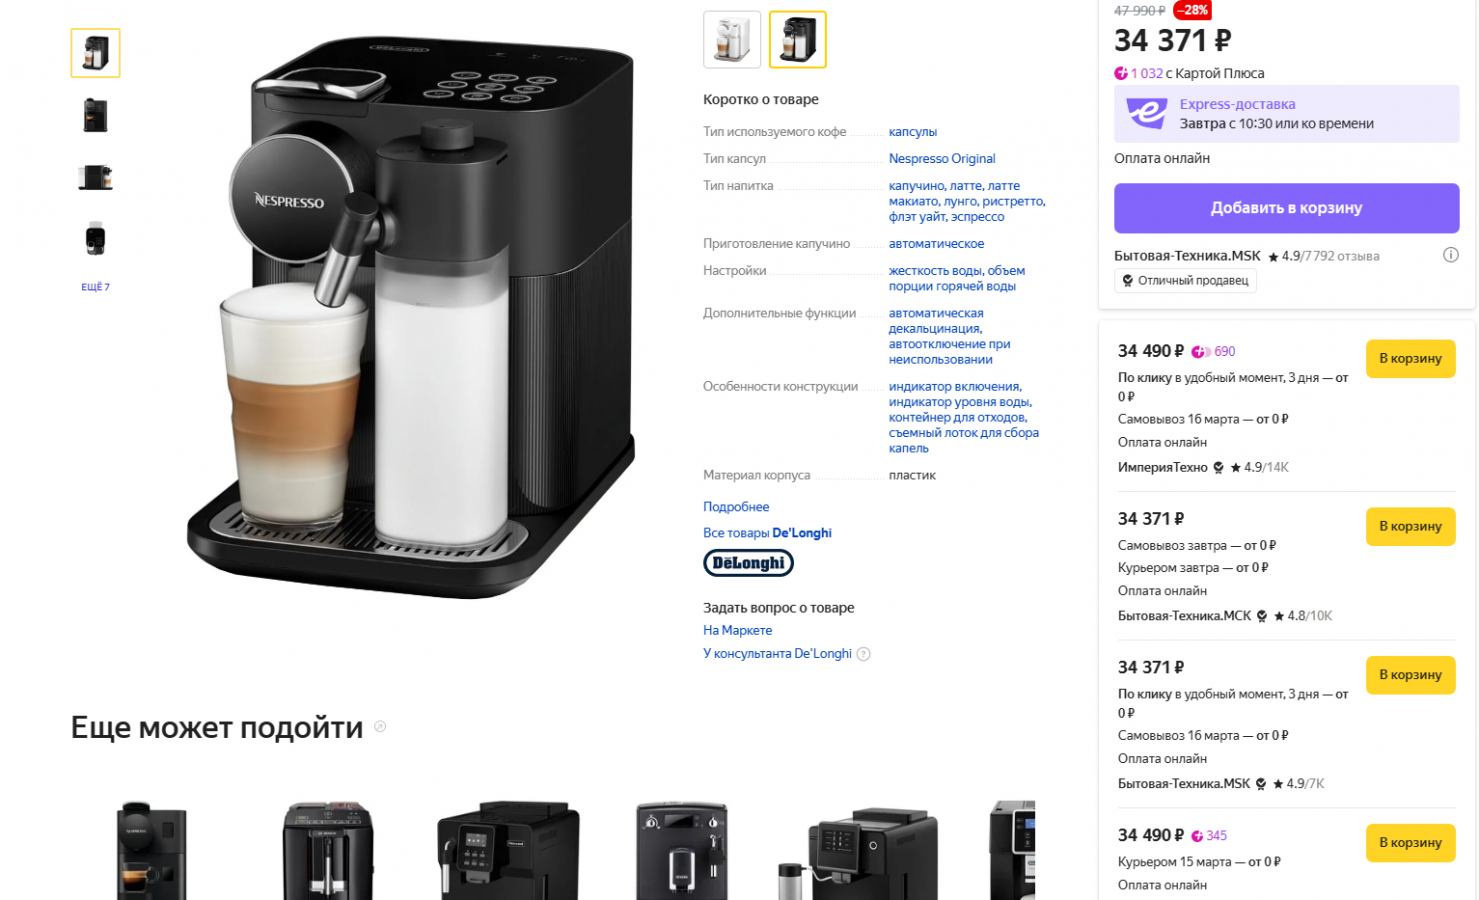Screen dimensions: 1479x900
Task: Open the DeLonghi brand logo
Action: coord(748,563)
